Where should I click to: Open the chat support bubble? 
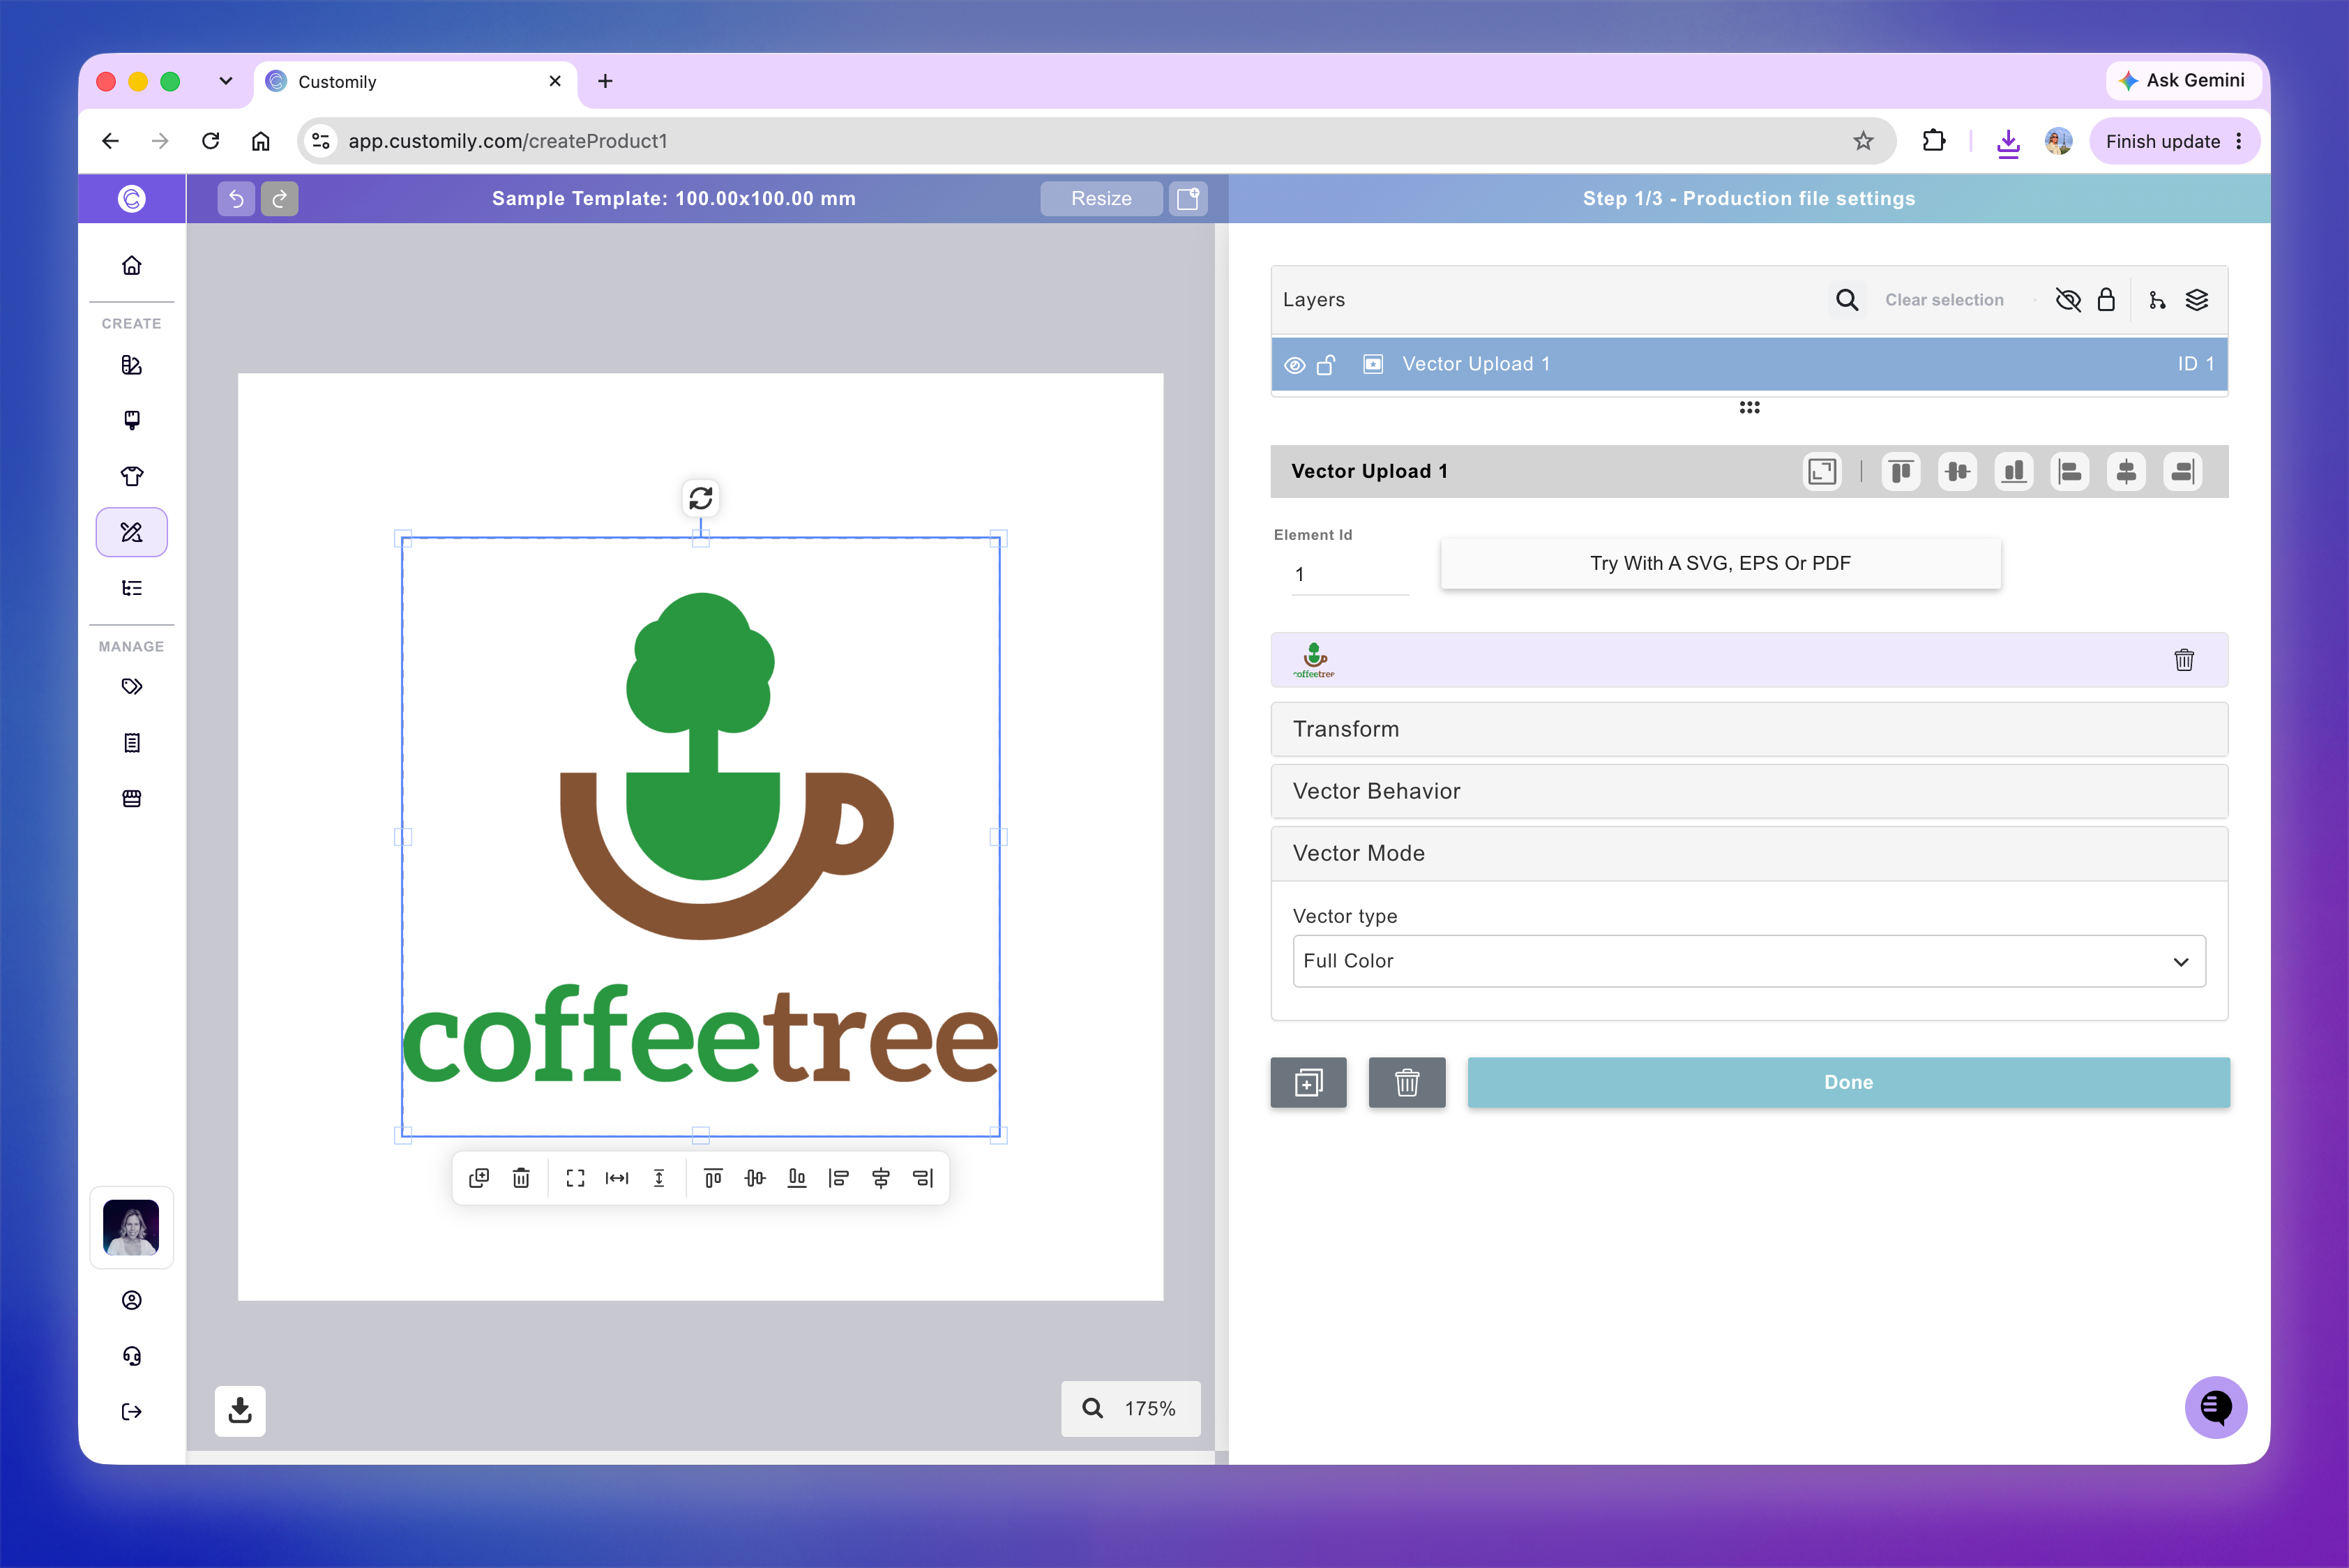coord(2216,1407)
